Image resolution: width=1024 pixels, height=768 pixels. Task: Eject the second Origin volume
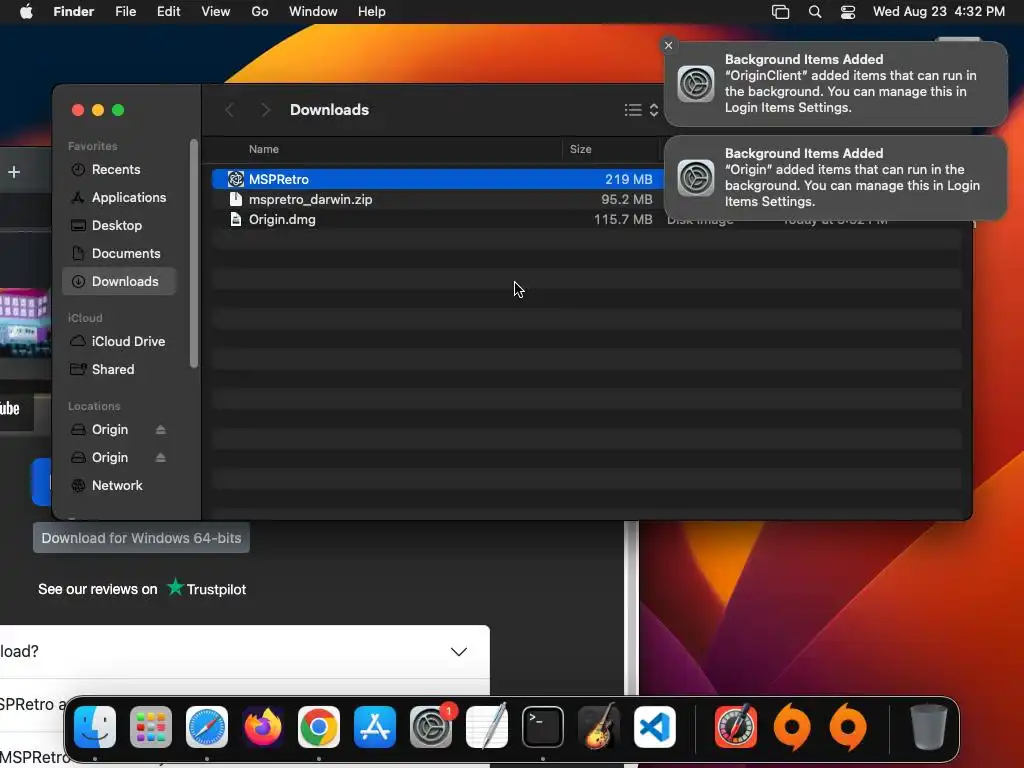pos(161,458)
